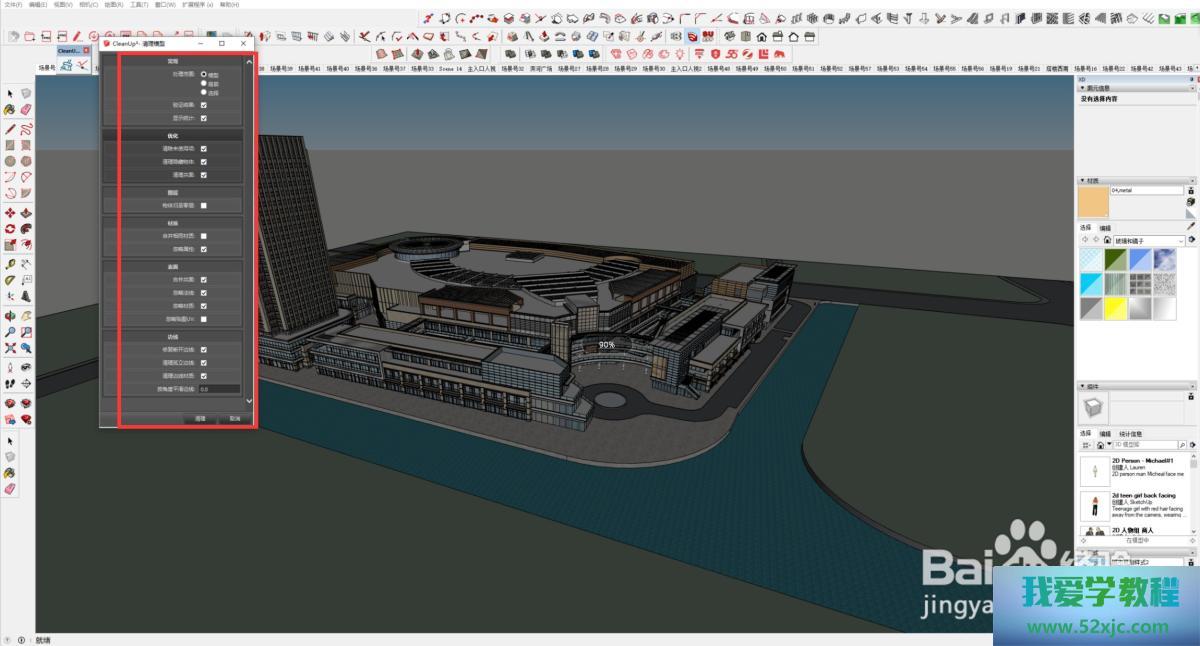Click the CleanUp dialog's clean button
The image size is (1200, 646).
[200, 418]
